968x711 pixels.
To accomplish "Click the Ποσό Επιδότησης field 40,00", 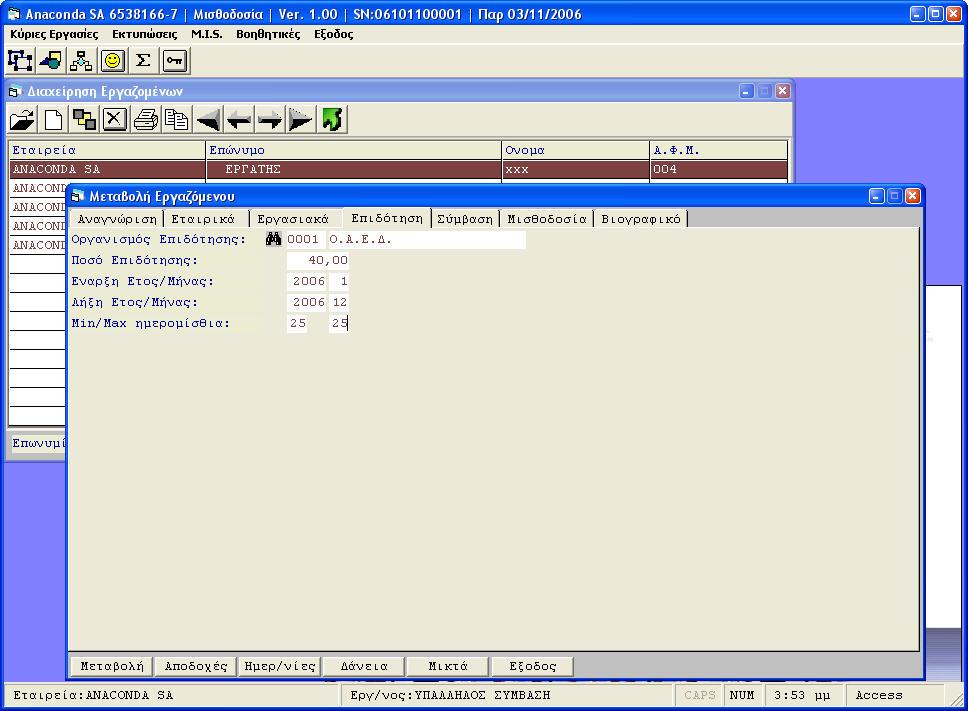I will click(x=317, y=260).
